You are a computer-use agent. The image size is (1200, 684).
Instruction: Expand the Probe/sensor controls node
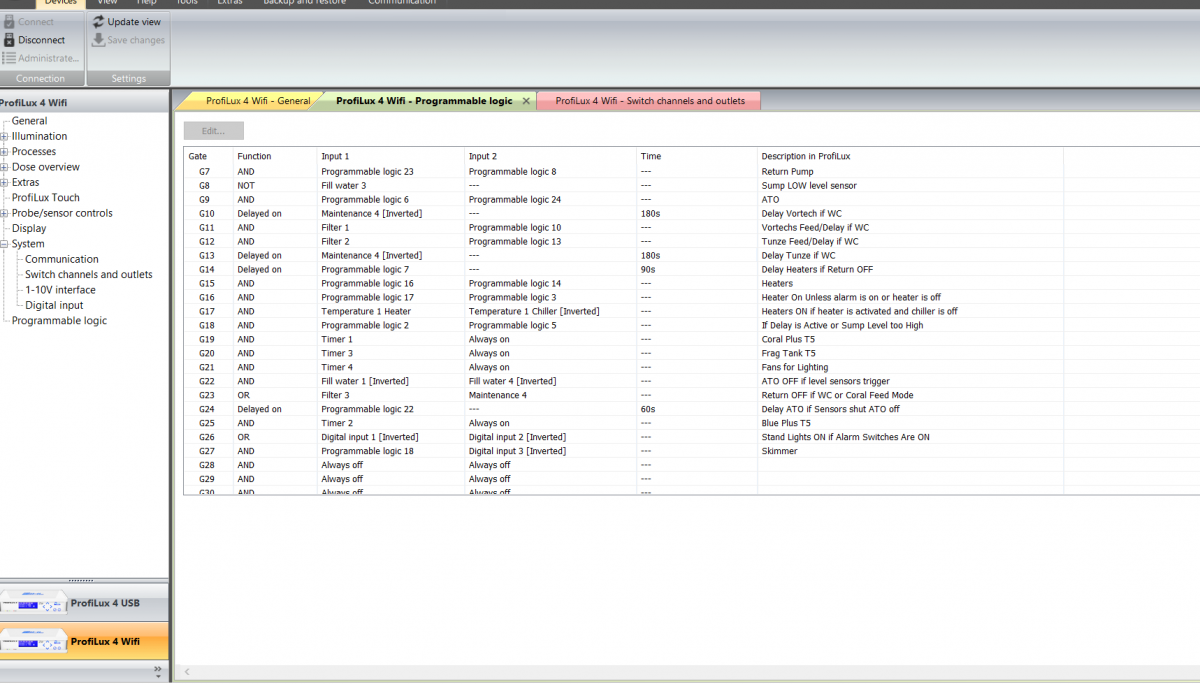coord(5,213)
